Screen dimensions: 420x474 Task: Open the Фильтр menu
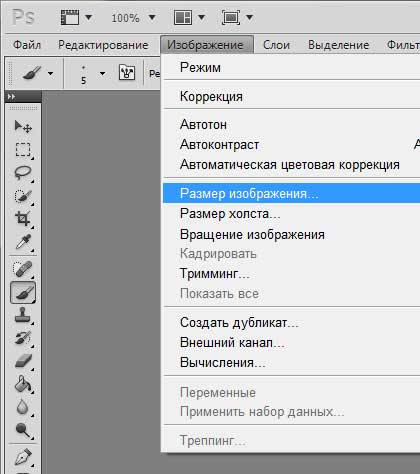click(x=403, y=45)
